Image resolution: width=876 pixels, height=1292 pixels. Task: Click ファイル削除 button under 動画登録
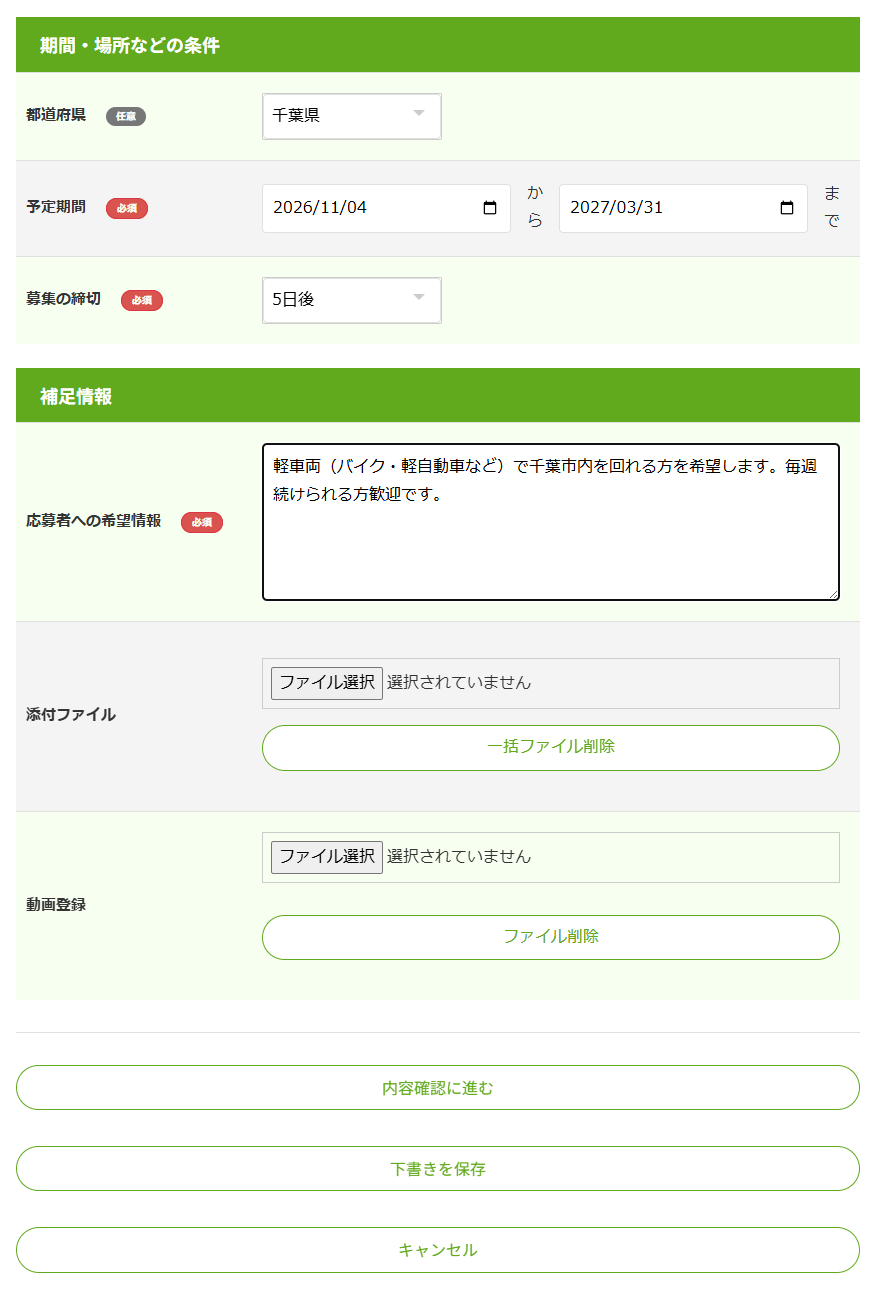[x=551, y=937]
